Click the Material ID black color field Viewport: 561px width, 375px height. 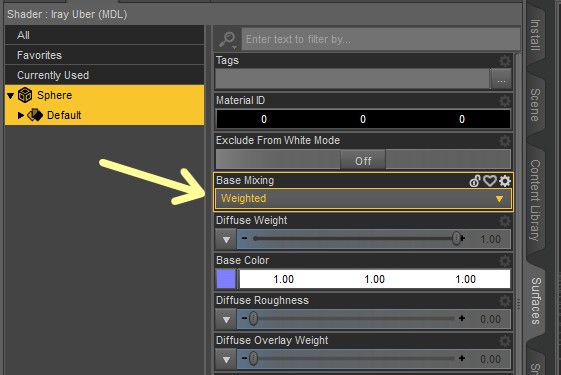[x=363, y=119]
